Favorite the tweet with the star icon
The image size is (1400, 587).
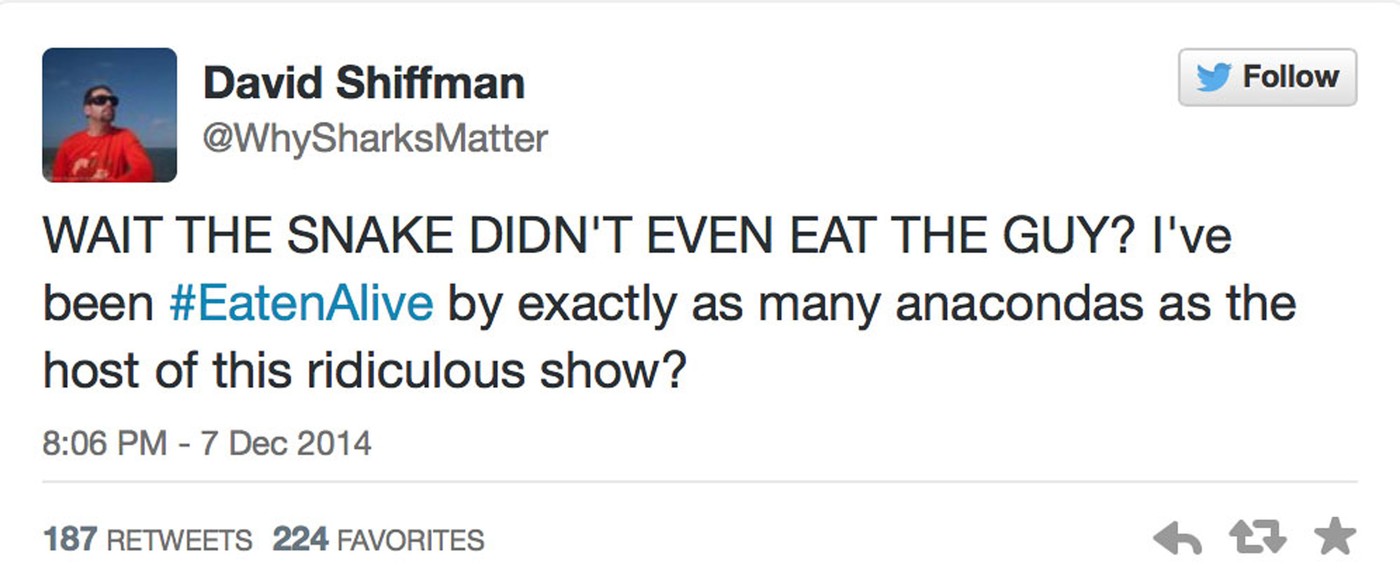[1333, 539]
